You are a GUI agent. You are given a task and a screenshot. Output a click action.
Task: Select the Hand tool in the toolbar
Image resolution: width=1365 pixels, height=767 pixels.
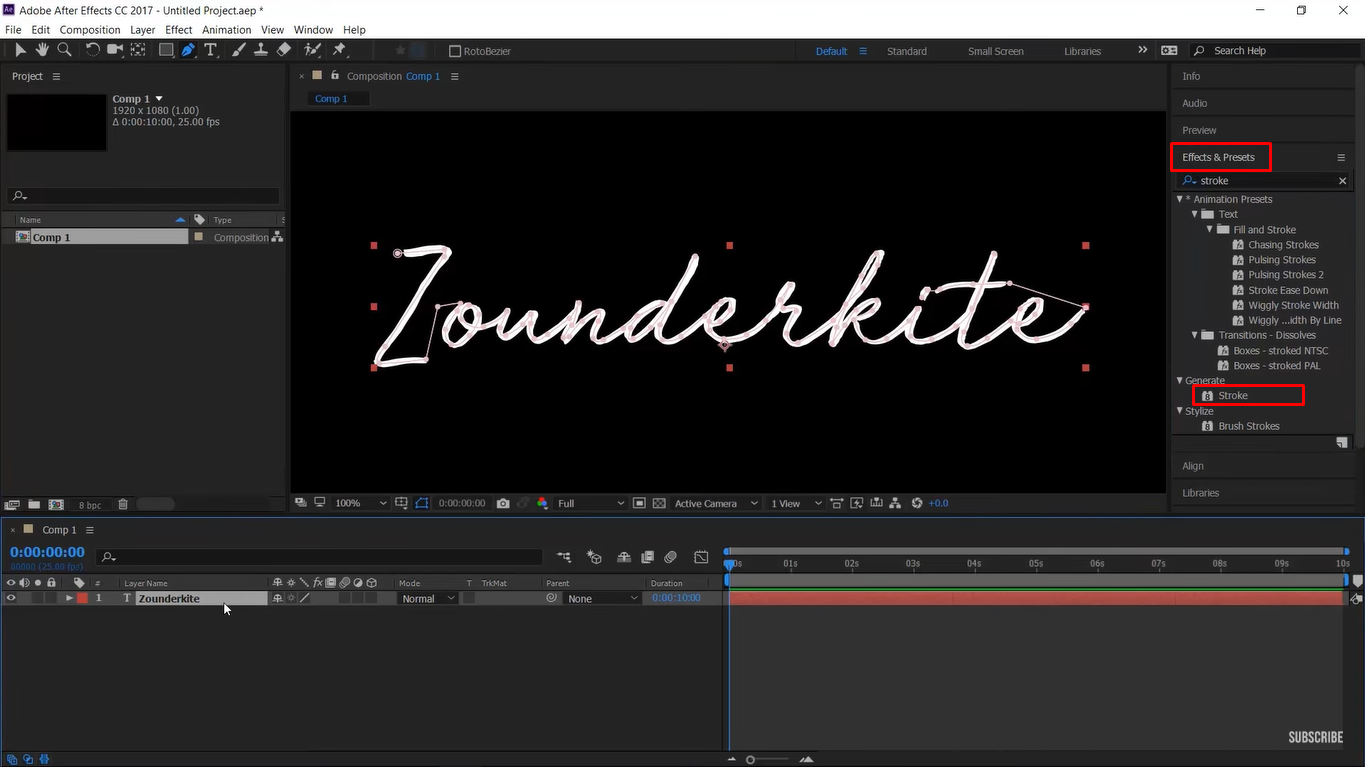[x=42, y=50]
